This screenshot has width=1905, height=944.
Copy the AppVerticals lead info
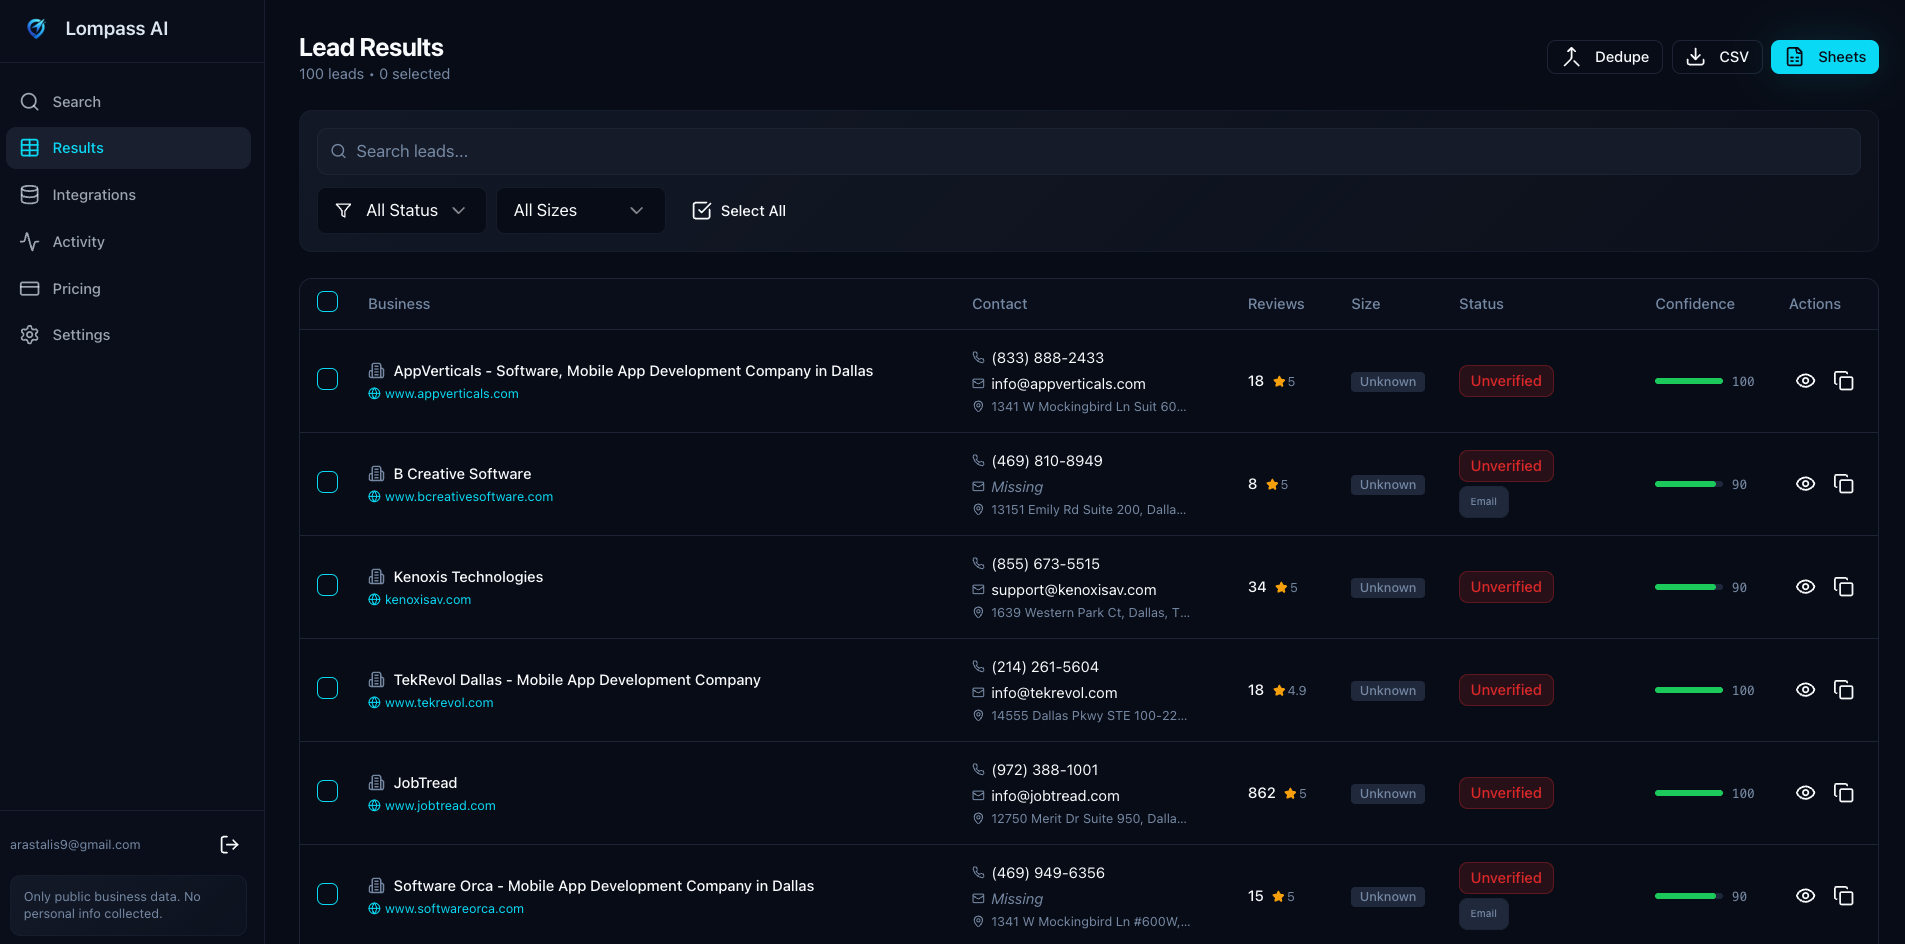[1844, 381]
